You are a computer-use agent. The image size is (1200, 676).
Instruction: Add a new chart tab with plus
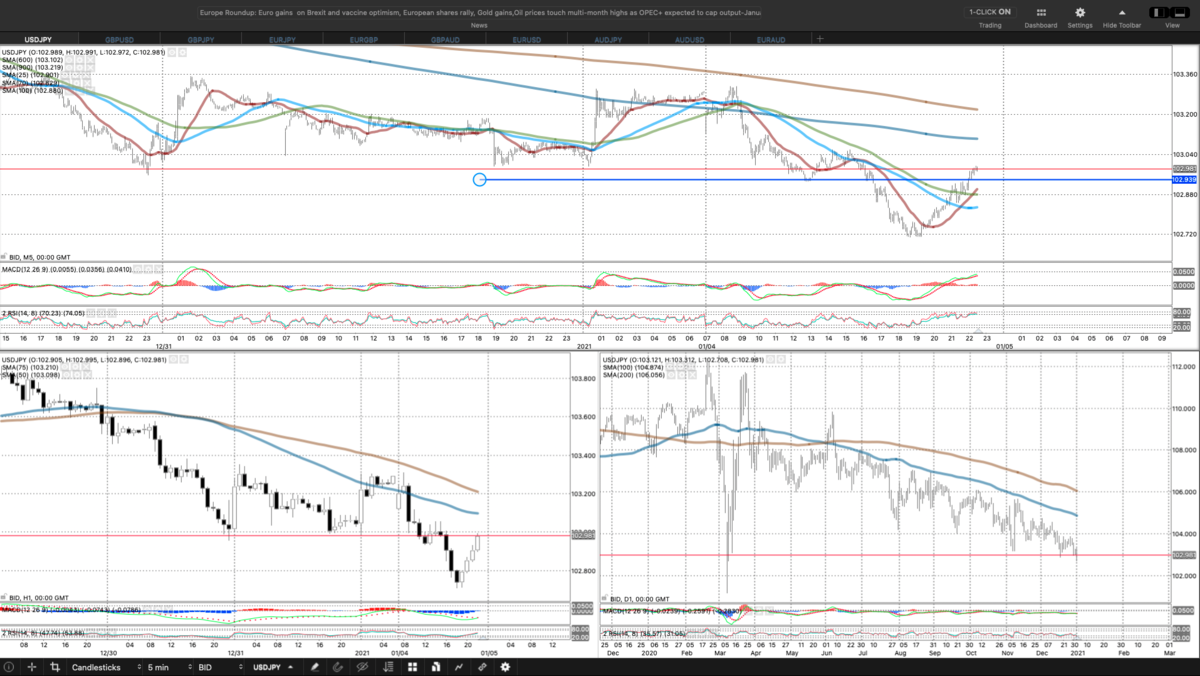pyautogui.click(x=820, y=38)
